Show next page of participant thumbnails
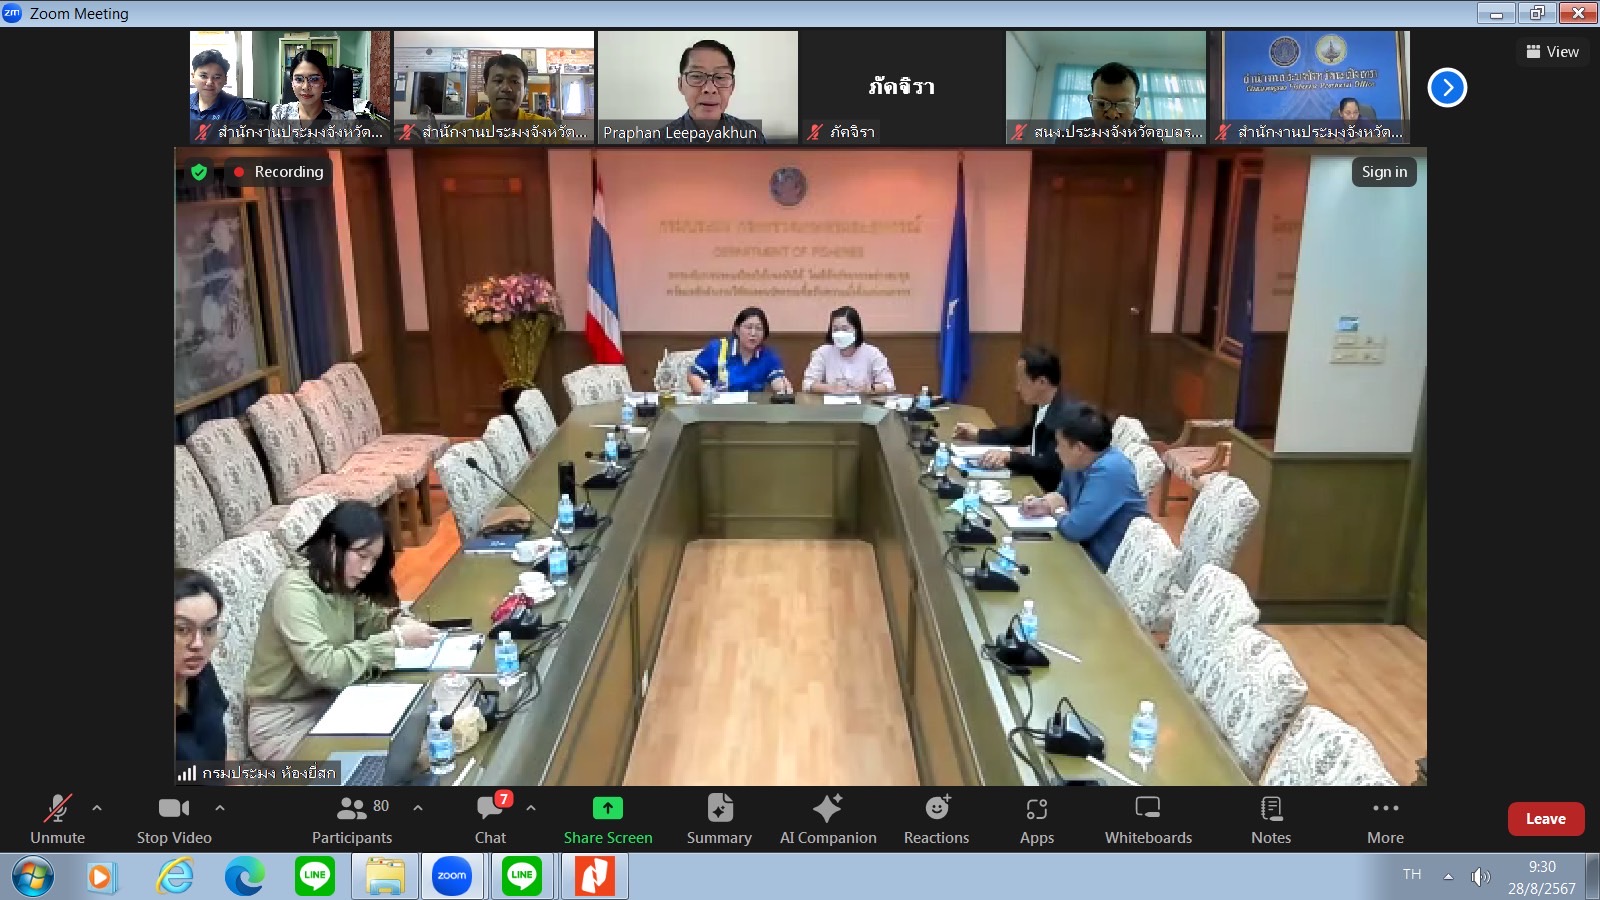This screenshot has height=900, width=1600. tap(1447, 88)
